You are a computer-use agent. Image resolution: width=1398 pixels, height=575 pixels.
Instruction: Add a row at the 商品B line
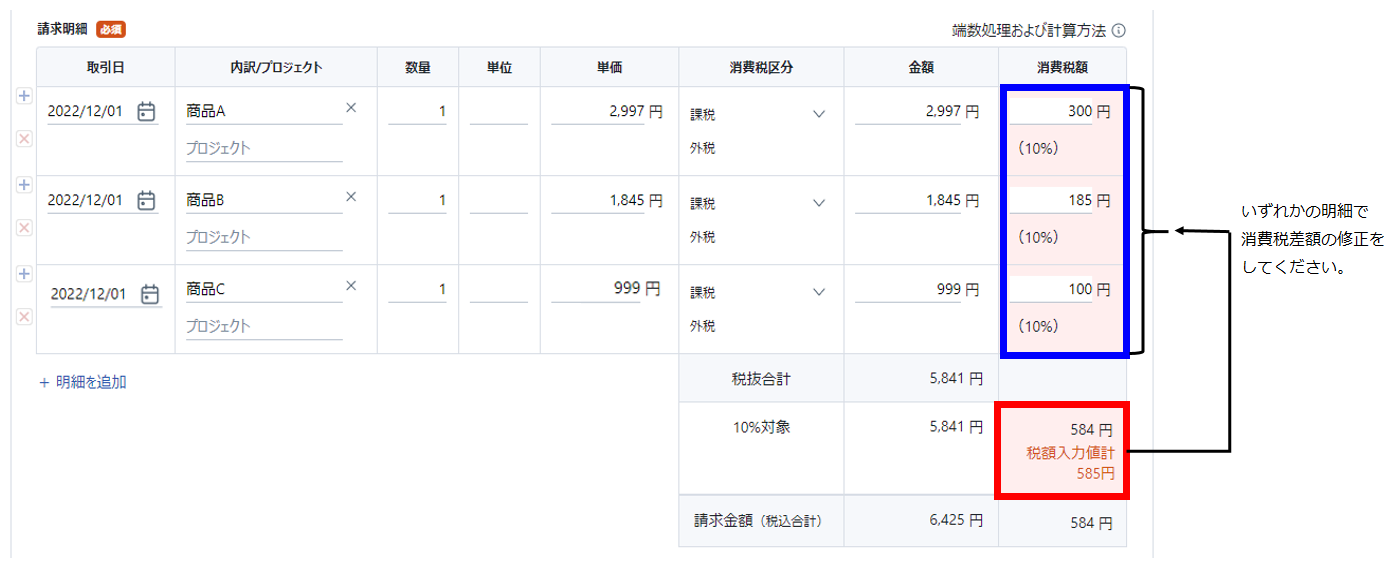point(25,185)
